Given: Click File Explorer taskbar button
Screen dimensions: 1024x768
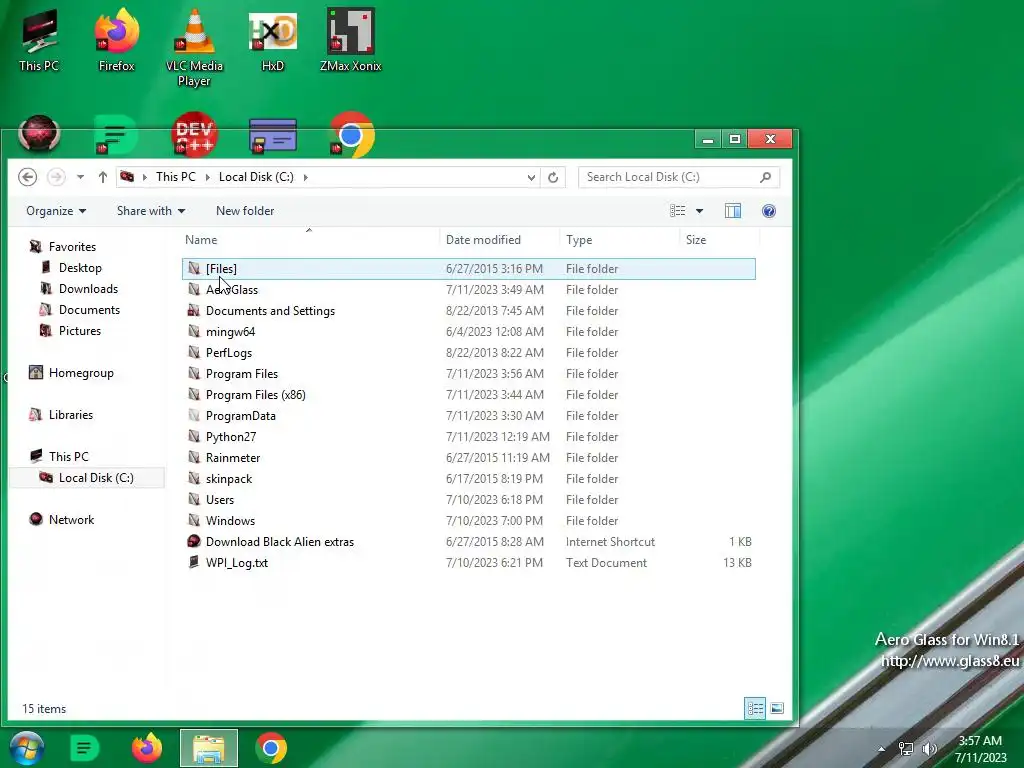Looking at the screenshot, I should [x=209, y=748].
